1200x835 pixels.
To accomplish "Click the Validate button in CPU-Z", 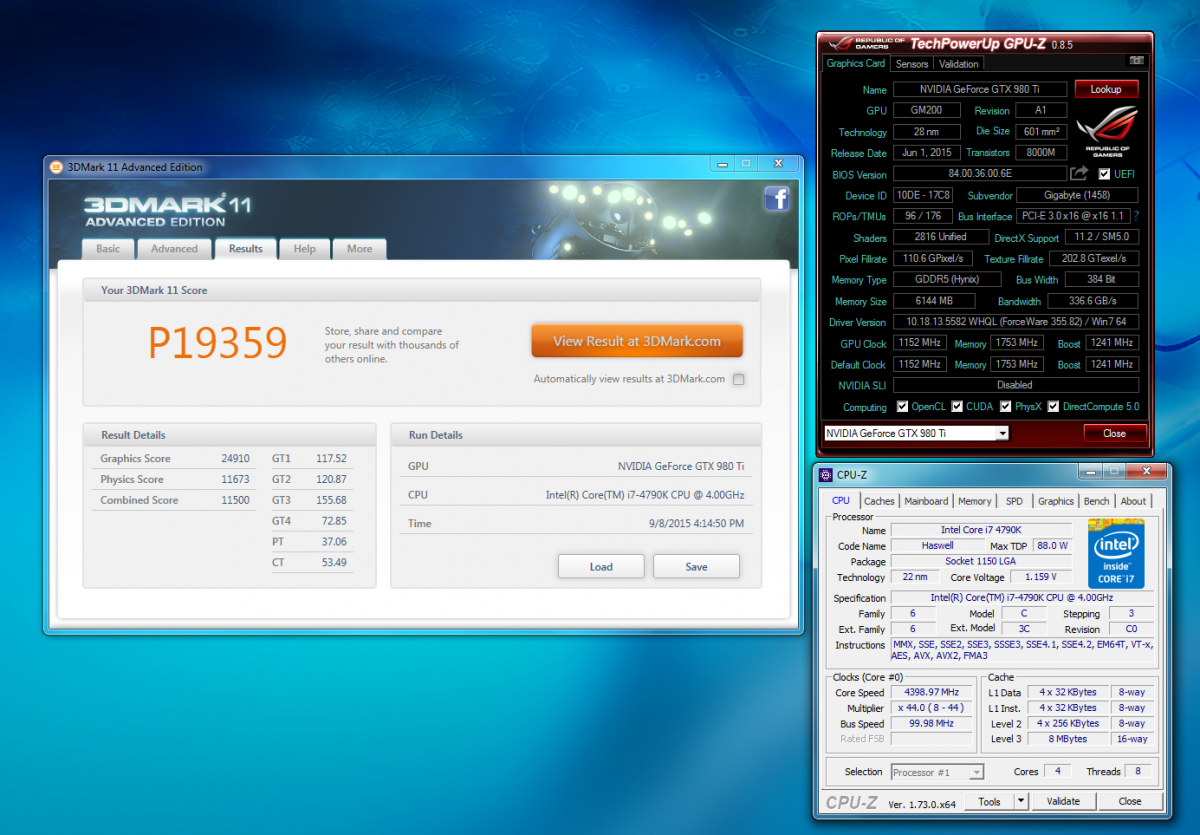I will pyautogui.click(x=1063, y=801).
